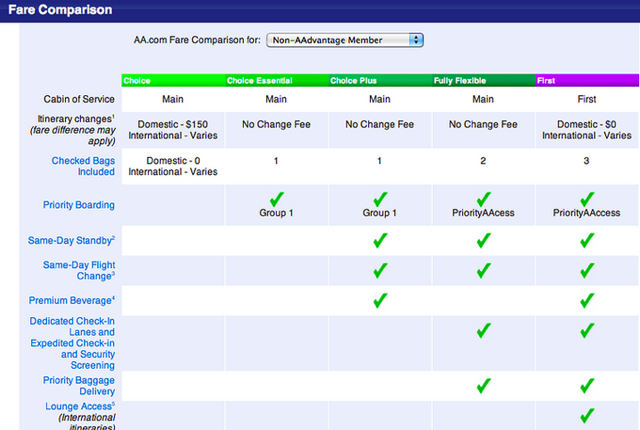Click Domestic - $0 under First
The image size is (640, 430).
587,124
